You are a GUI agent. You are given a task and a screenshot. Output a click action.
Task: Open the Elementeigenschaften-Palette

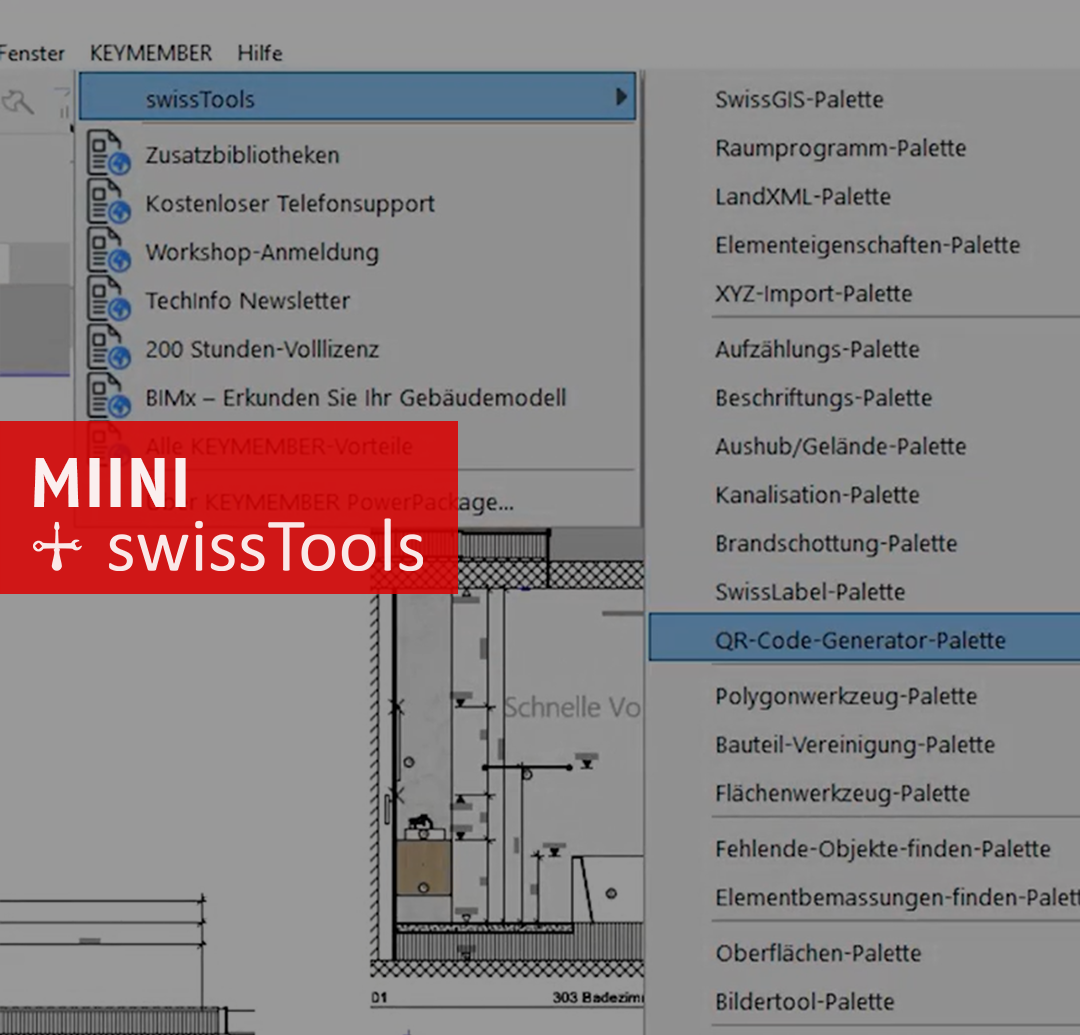point(867,245)
